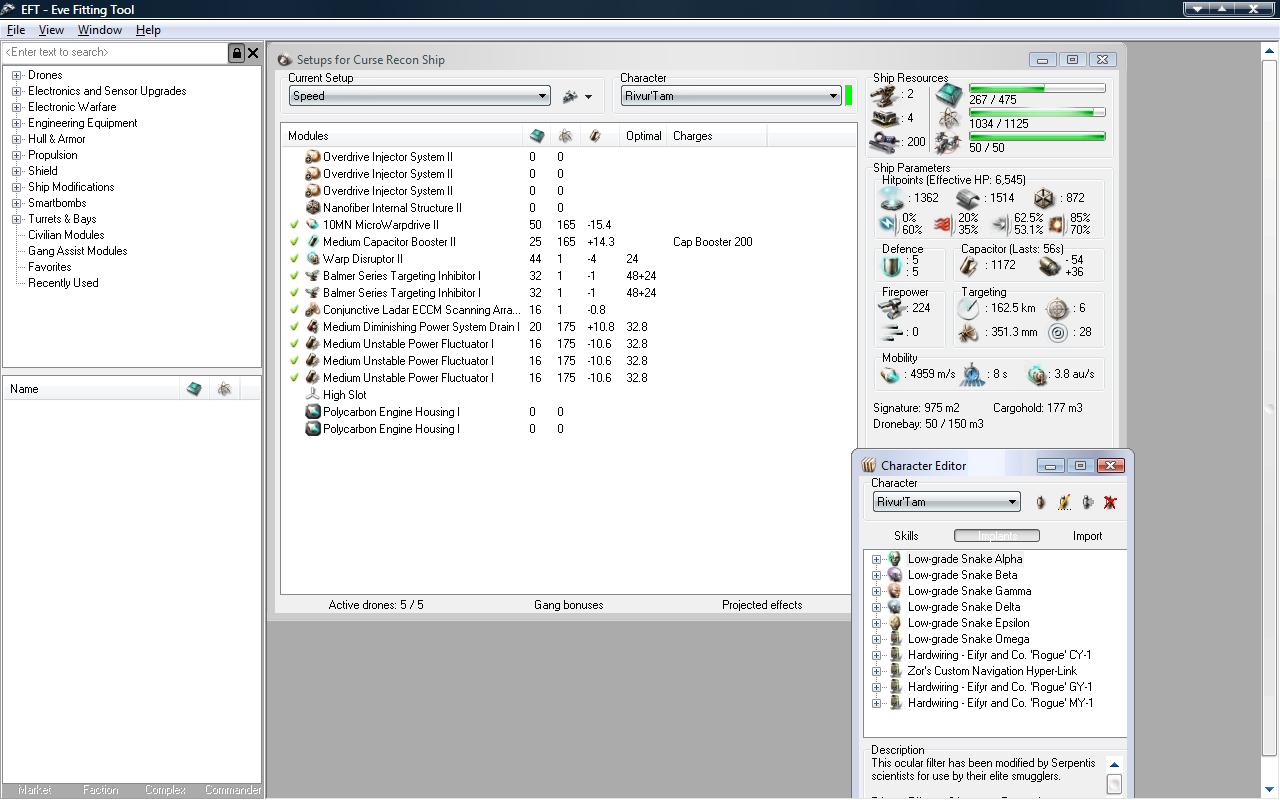
Task: Click the powergrid column header icon in the Modules list
Action: coord(565,136)
